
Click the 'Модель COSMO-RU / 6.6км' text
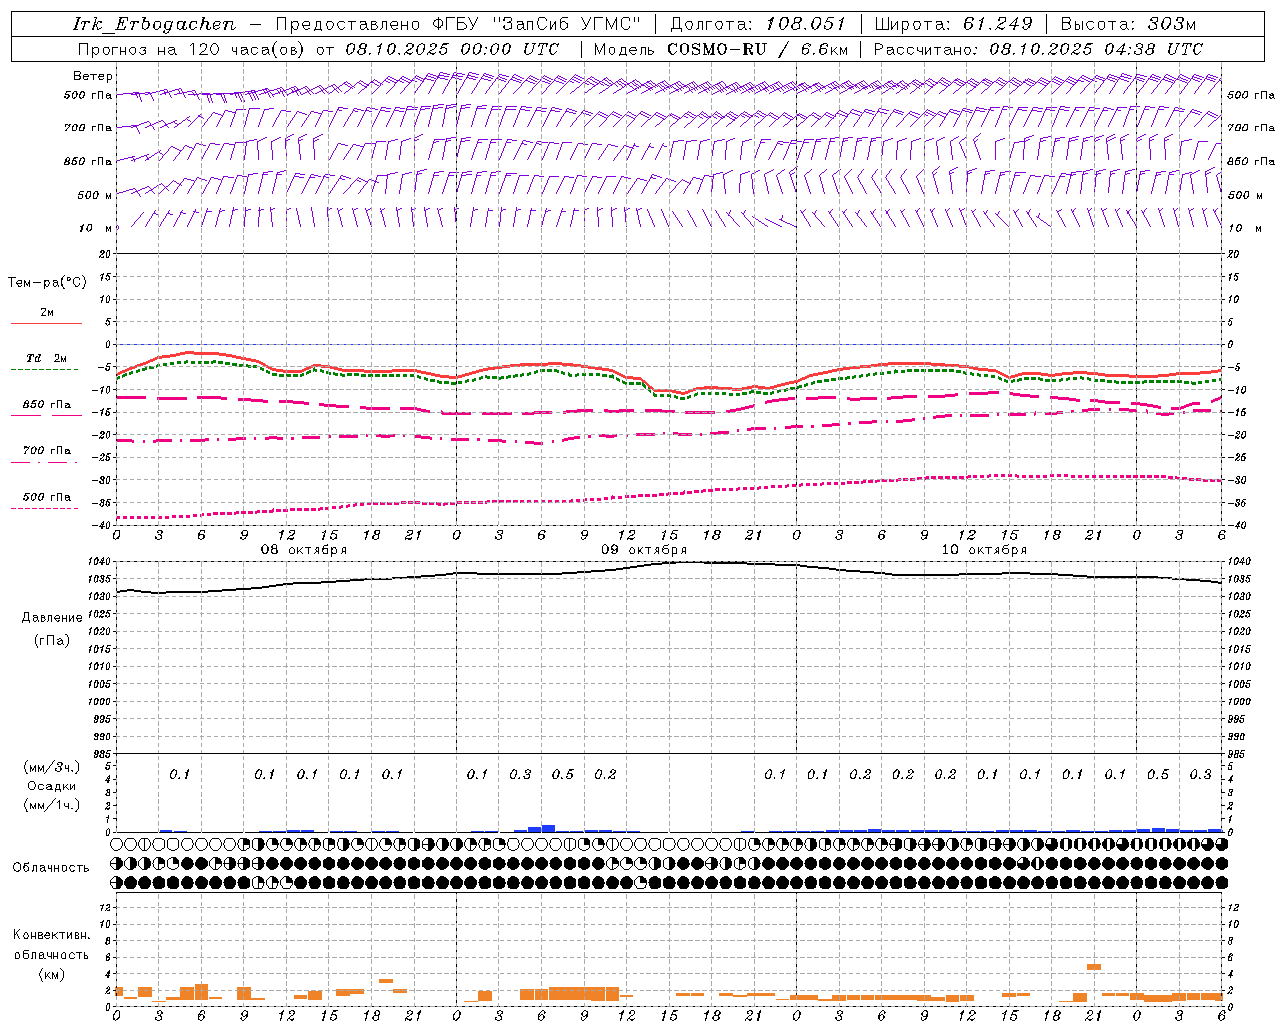pos(721,49)
